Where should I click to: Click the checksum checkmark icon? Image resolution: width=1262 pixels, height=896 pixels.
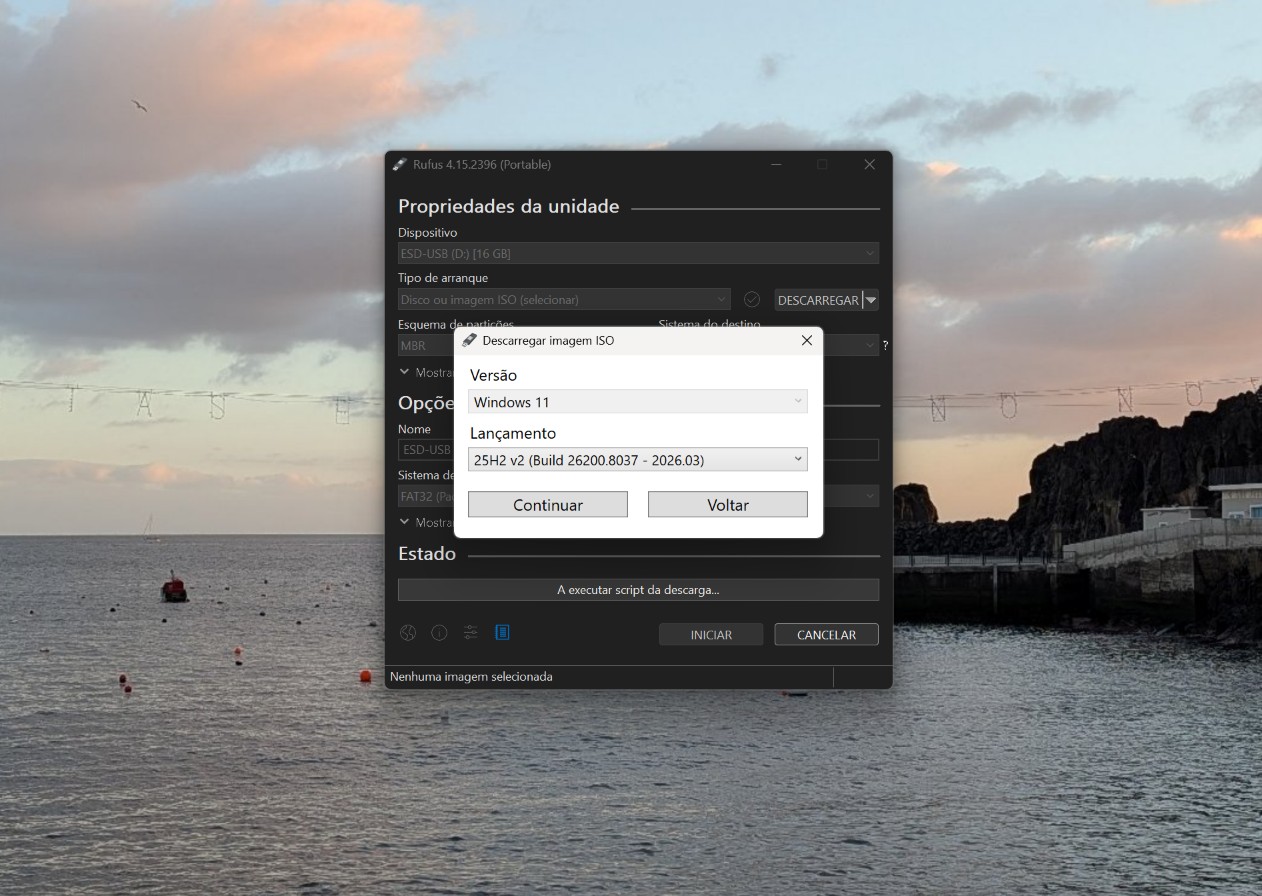752,299
